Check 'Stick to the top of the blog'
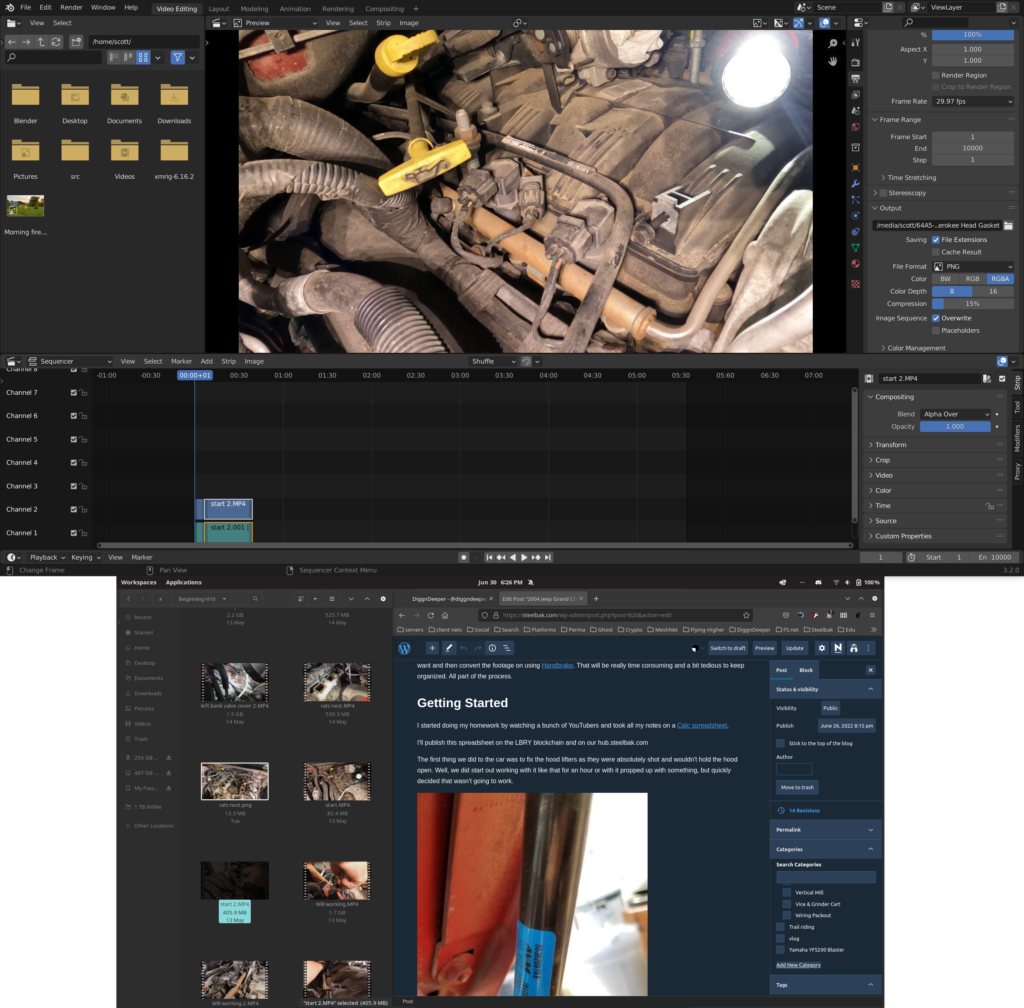 pos(780,743)
